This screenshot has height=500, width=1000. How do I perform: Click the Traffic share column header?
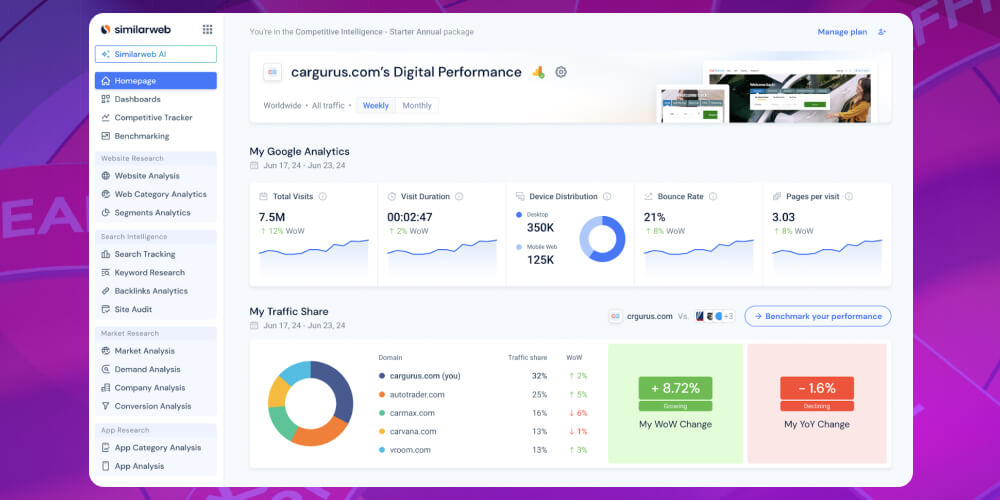click(x=527, y=358)
